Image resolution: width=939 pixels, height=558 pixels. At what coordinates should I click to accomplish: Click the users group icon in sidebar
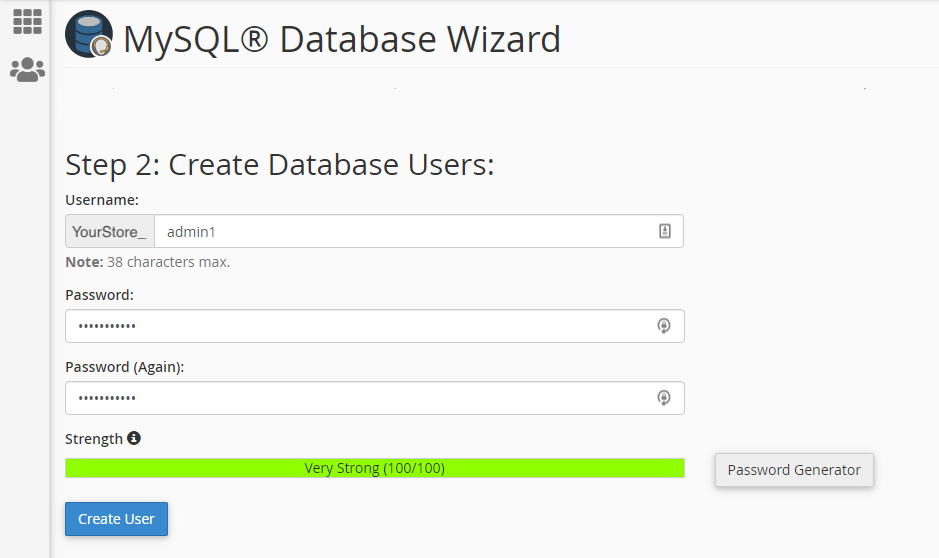(x=27, y=69)
